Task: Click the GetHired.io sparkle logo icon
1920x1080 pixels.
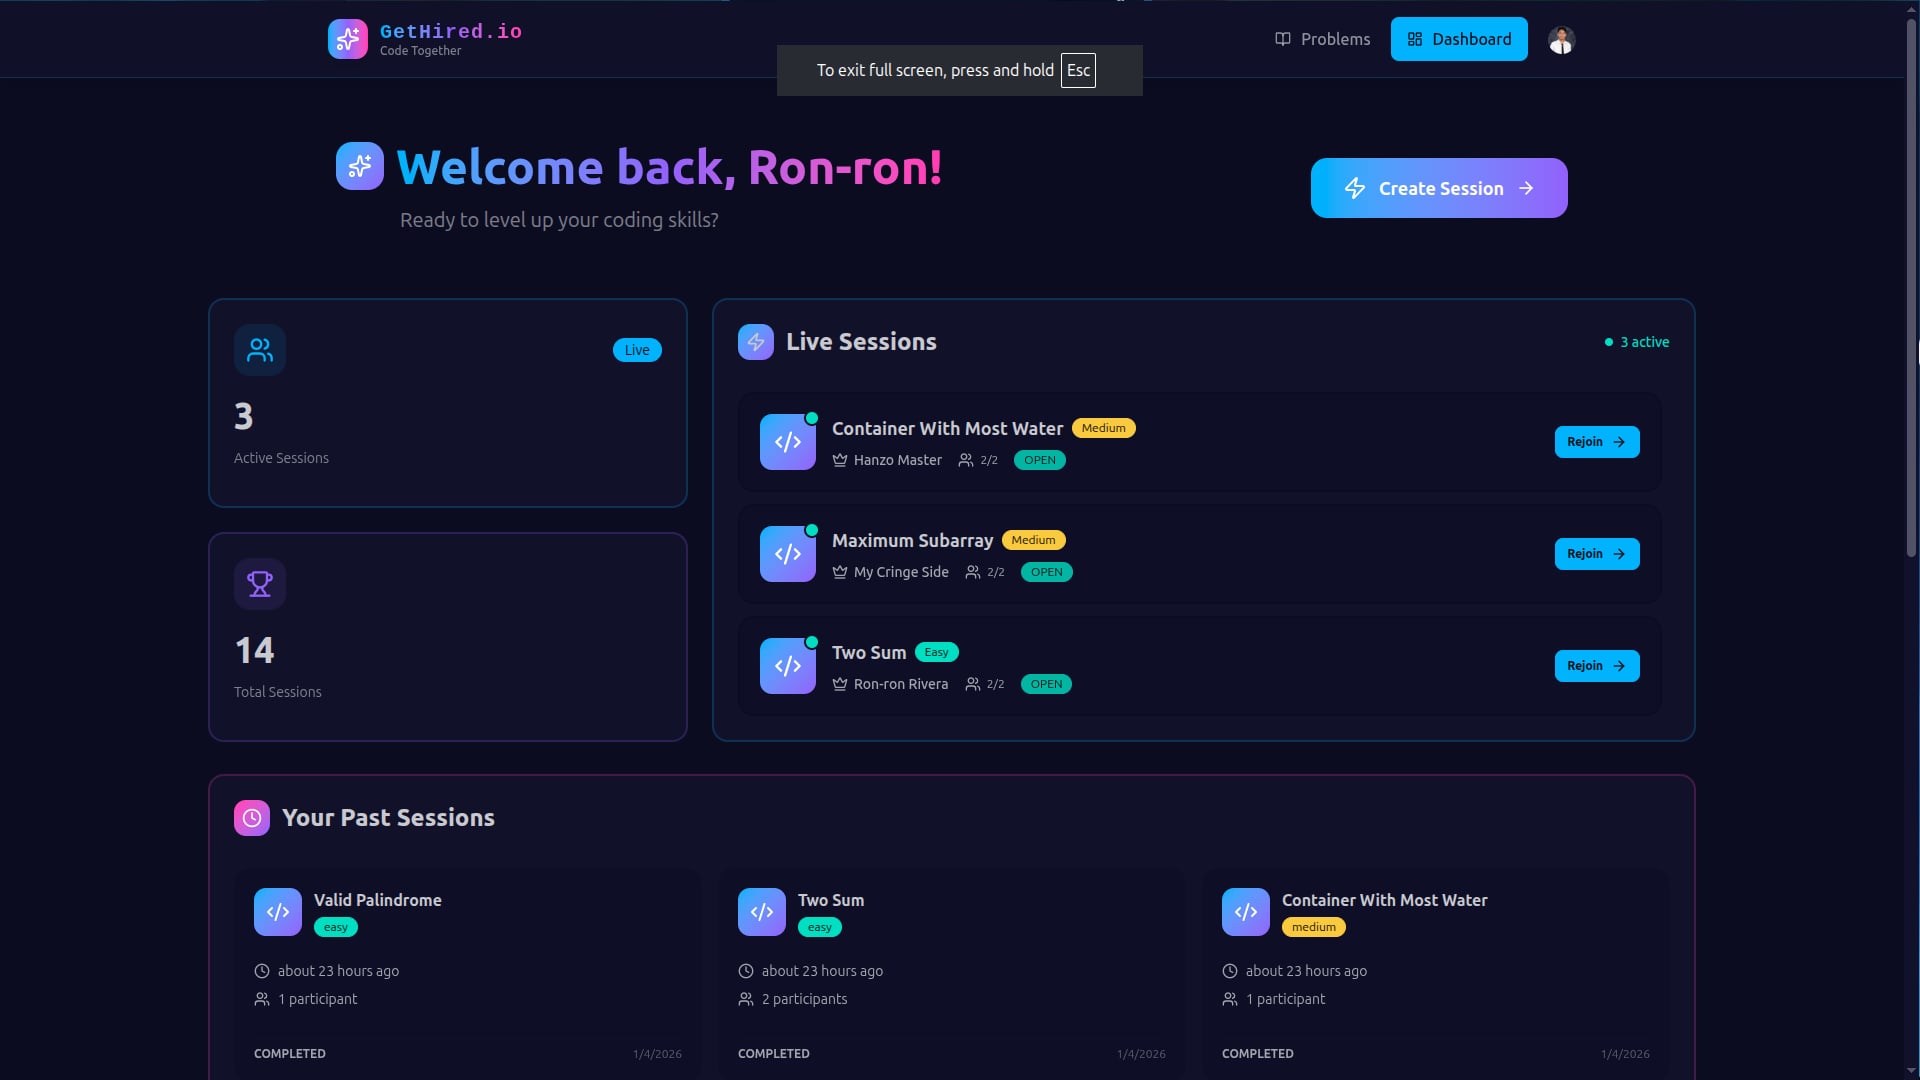Action: [347, 39]
